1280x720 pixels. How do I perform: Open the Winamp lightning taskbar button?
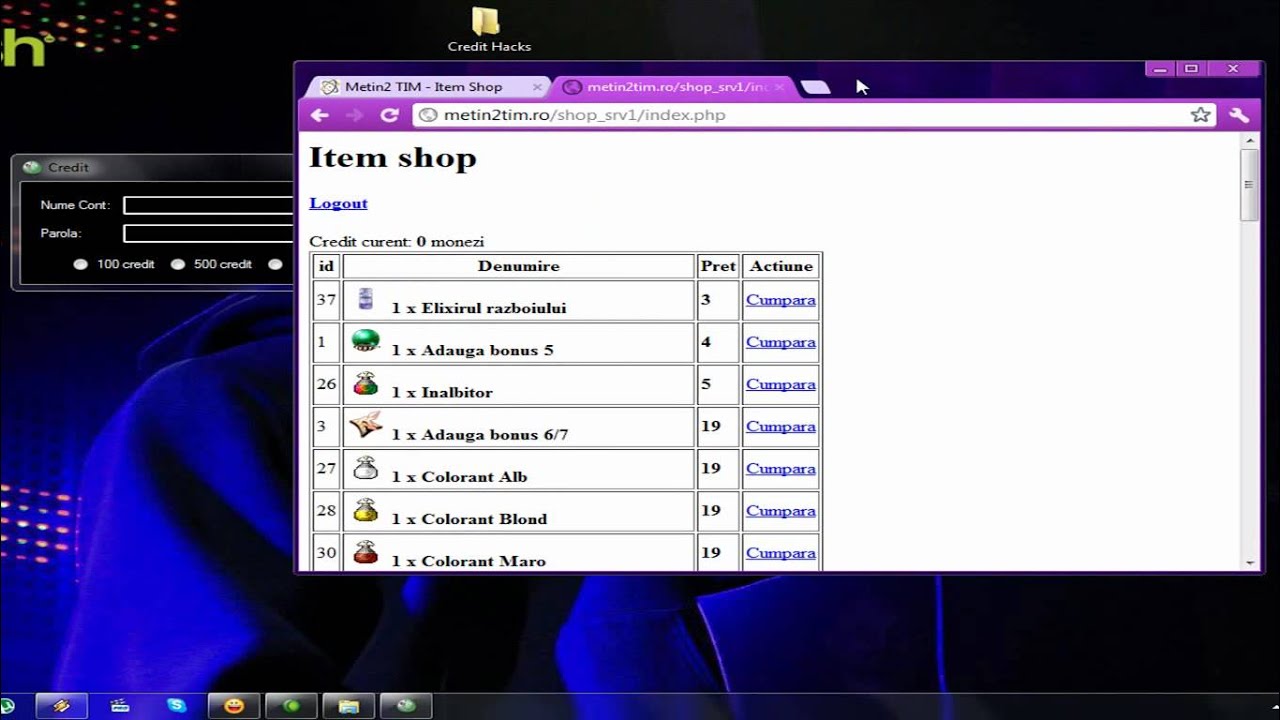point(62,706)
